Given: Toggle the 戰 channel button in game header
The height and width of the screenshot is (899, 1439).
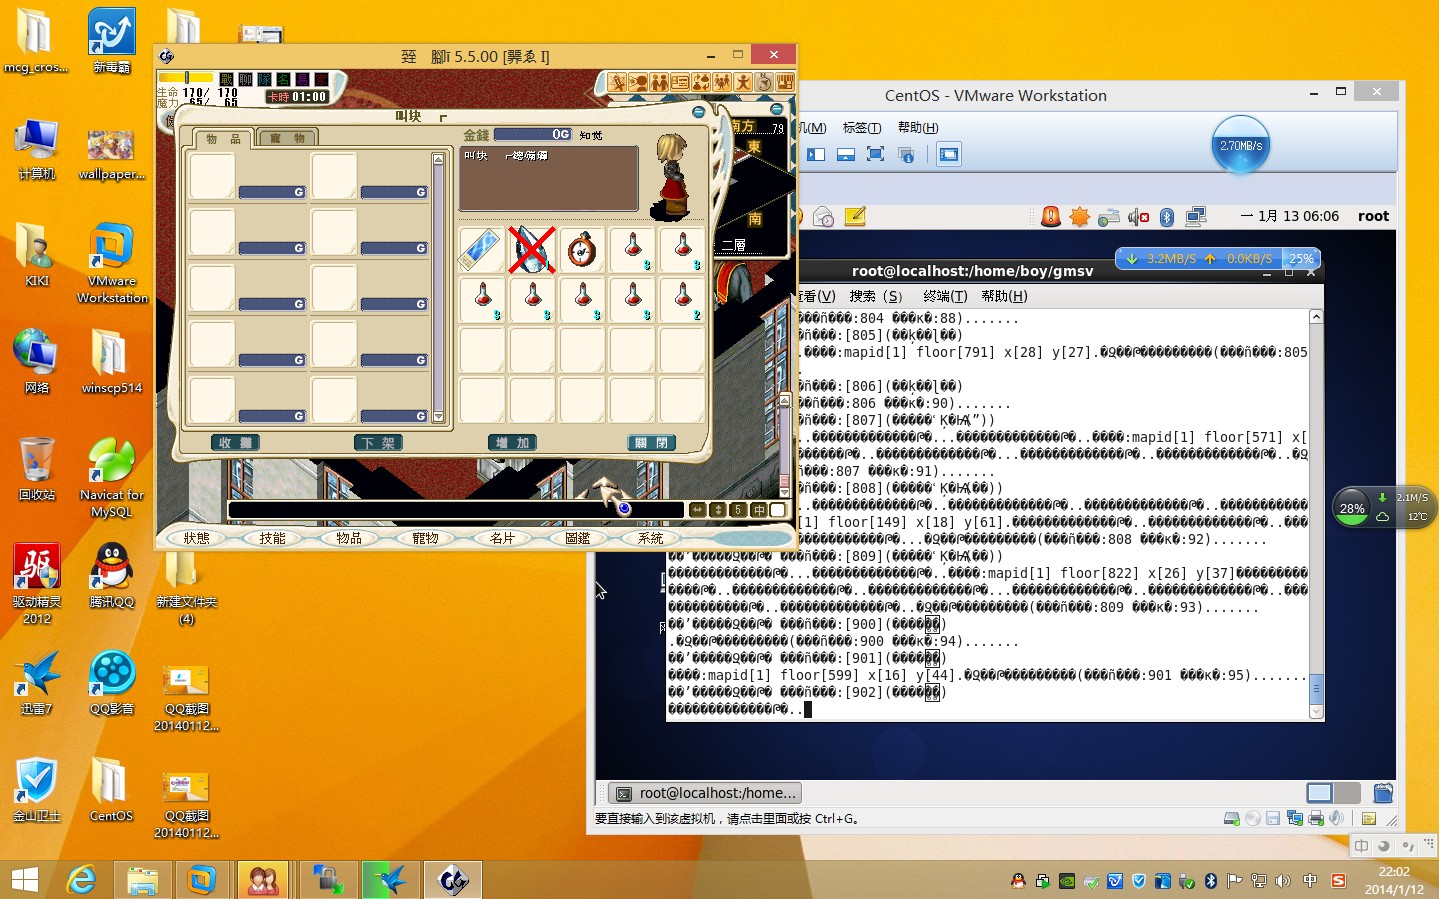Looking at the screenshot, I should pos(227,79).
